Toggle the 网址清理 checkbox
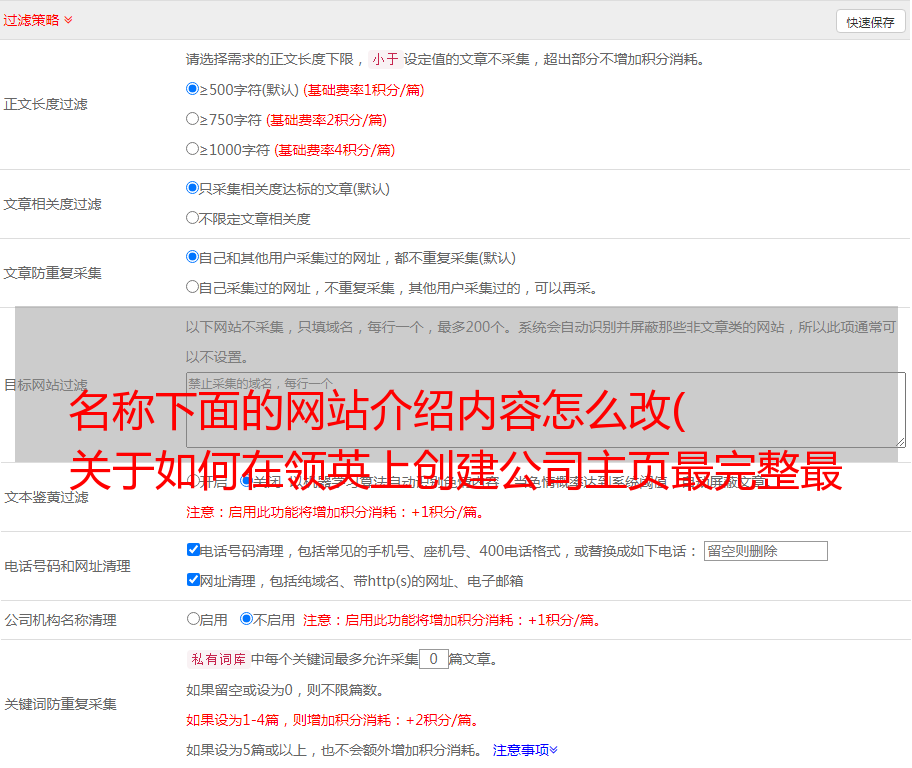This screenshot has height=768, width=912. tap(193, 580)
